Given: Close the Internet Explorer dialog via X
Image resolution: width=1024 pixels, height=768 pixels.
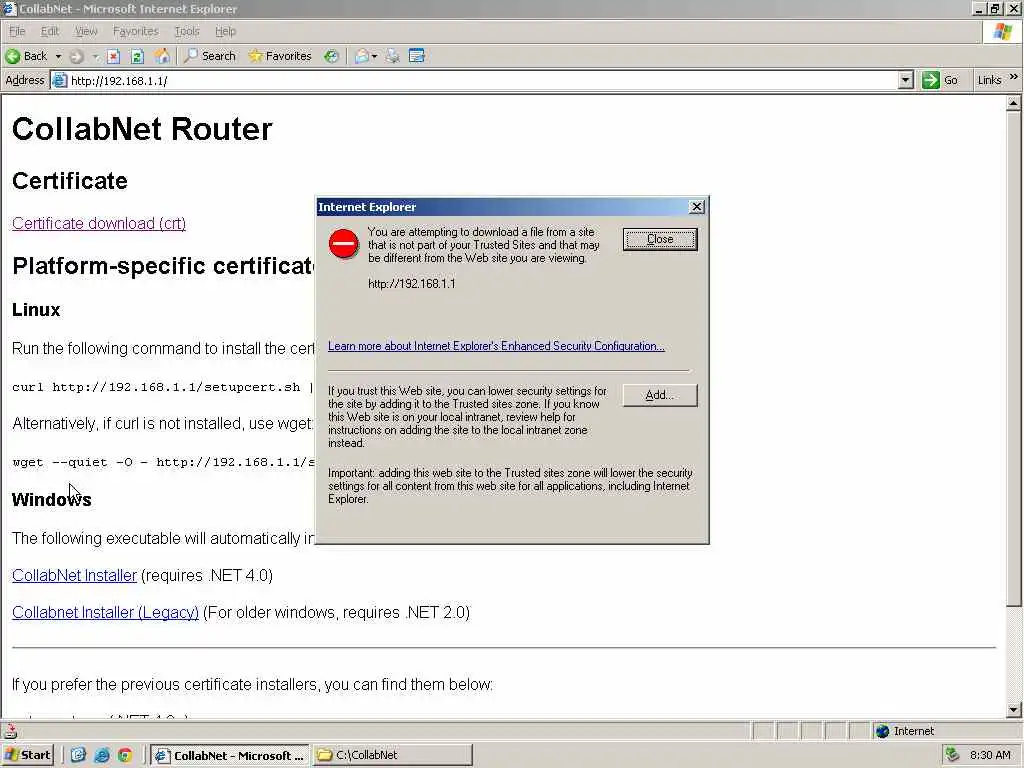Looking at the screenshot, I should click(x=697, y=206).
